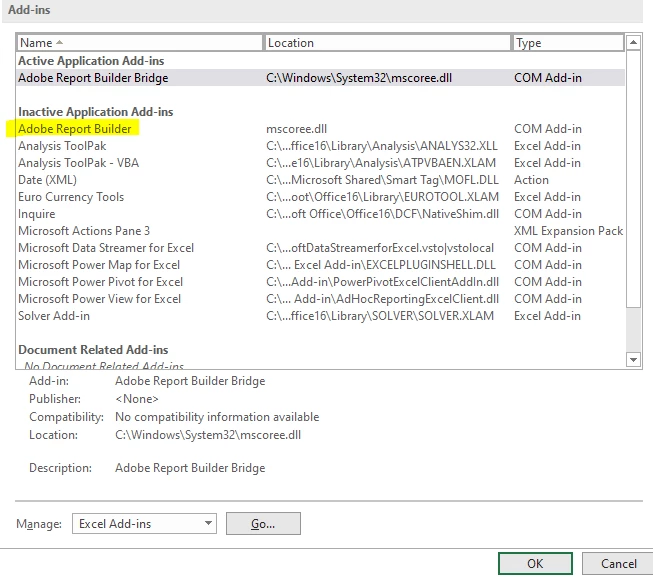Viewport: 653px width, 581px height.
Task: Click the PowerPivotExcelClientAddIn.dll location path
Action: [382, 282]
